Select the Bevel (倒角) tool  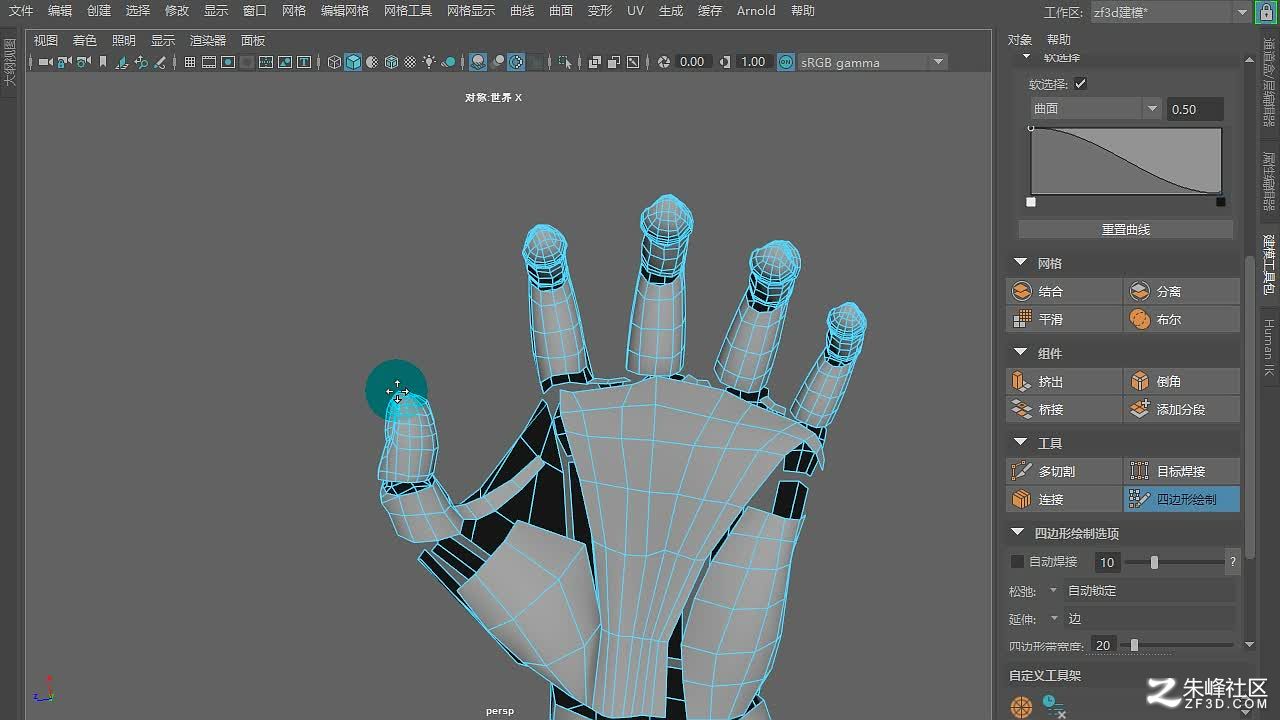(x=1182, y=381)
